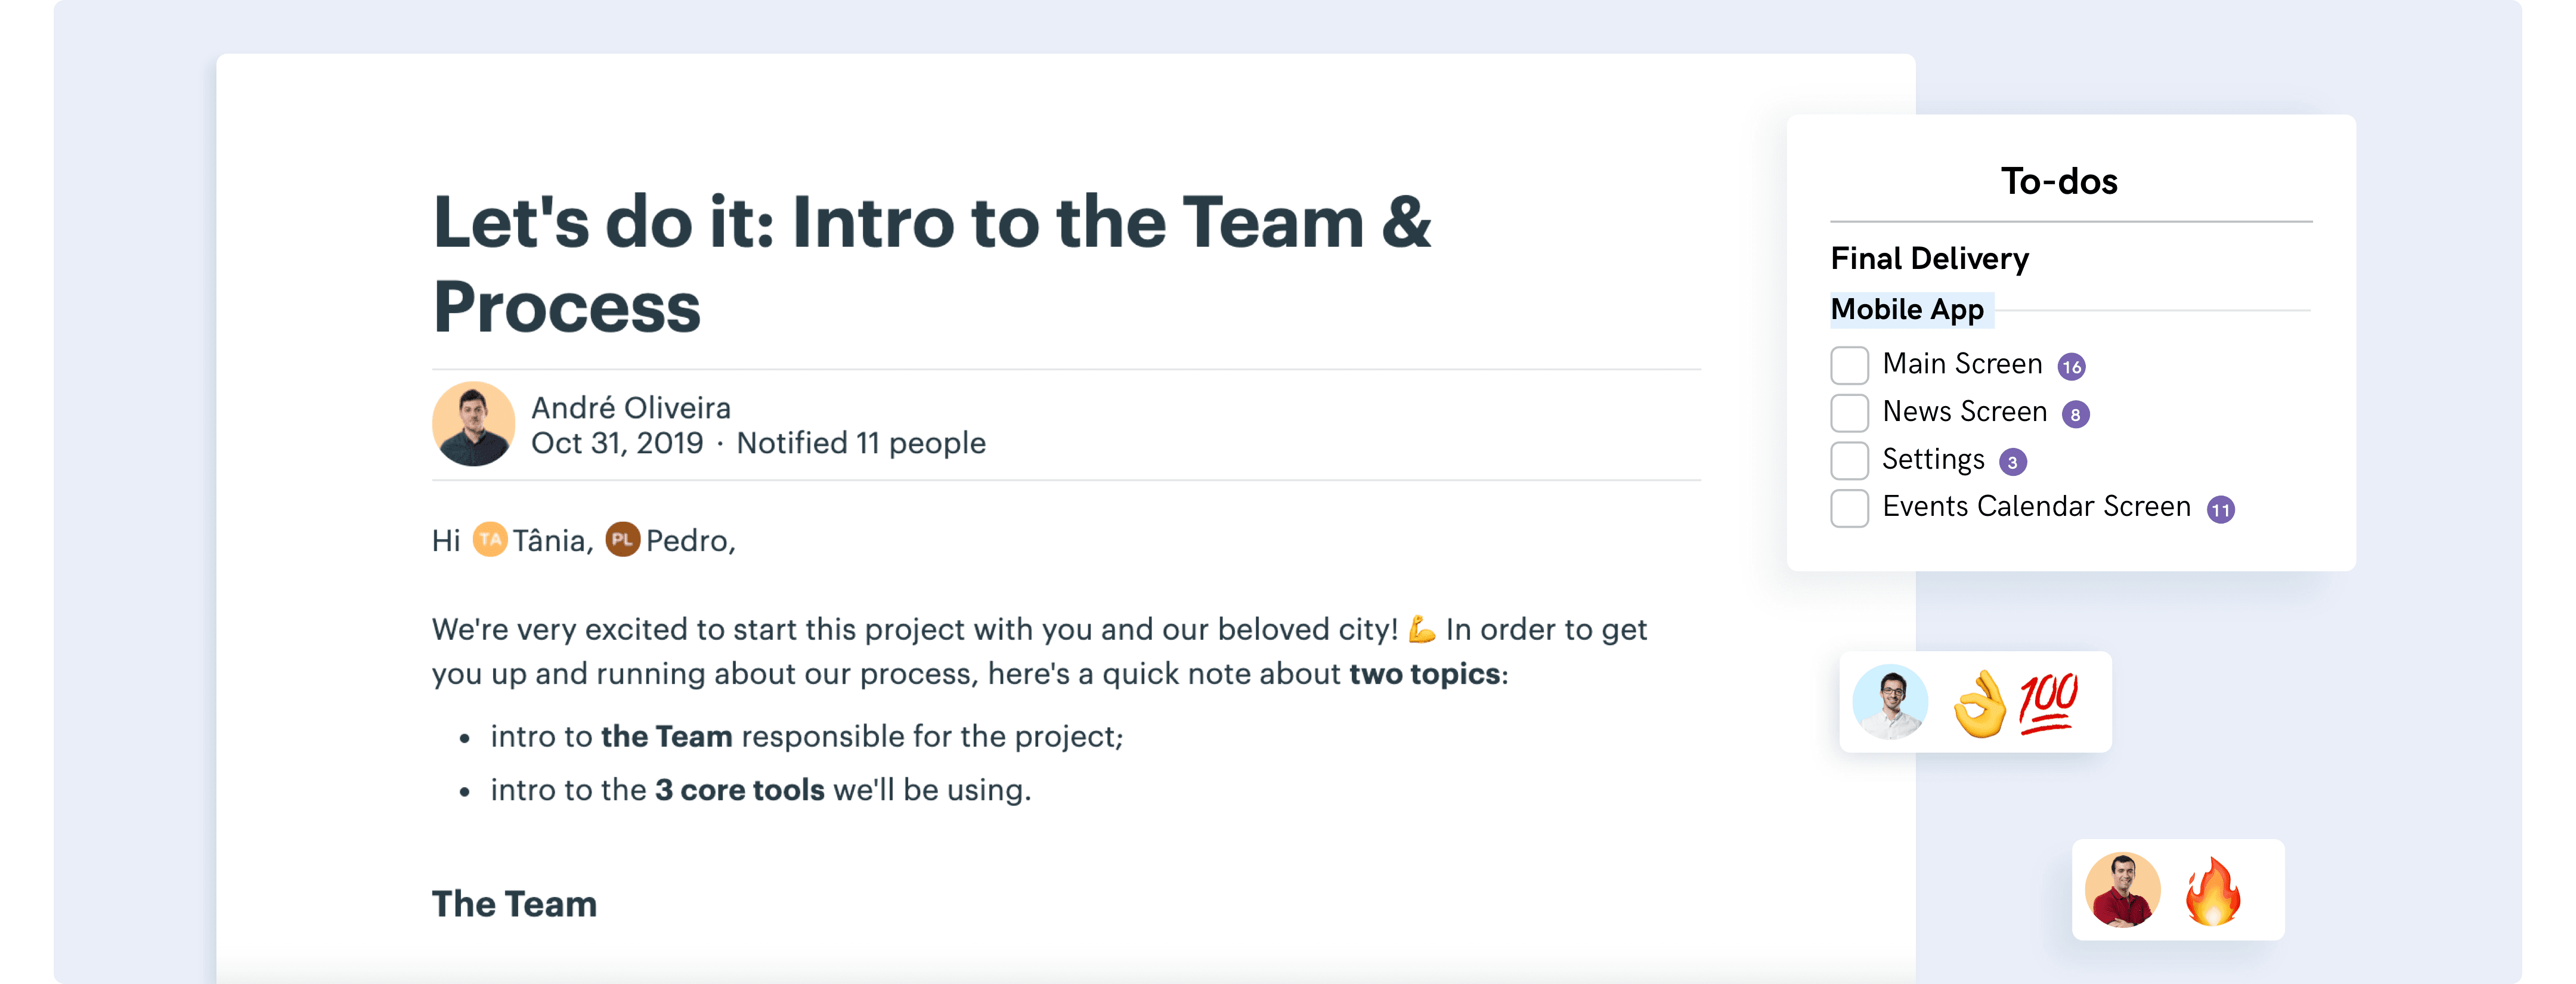2576x984 pixels.
Task: Click the fire emoji reaction
Action: [x=2213, y=890]
